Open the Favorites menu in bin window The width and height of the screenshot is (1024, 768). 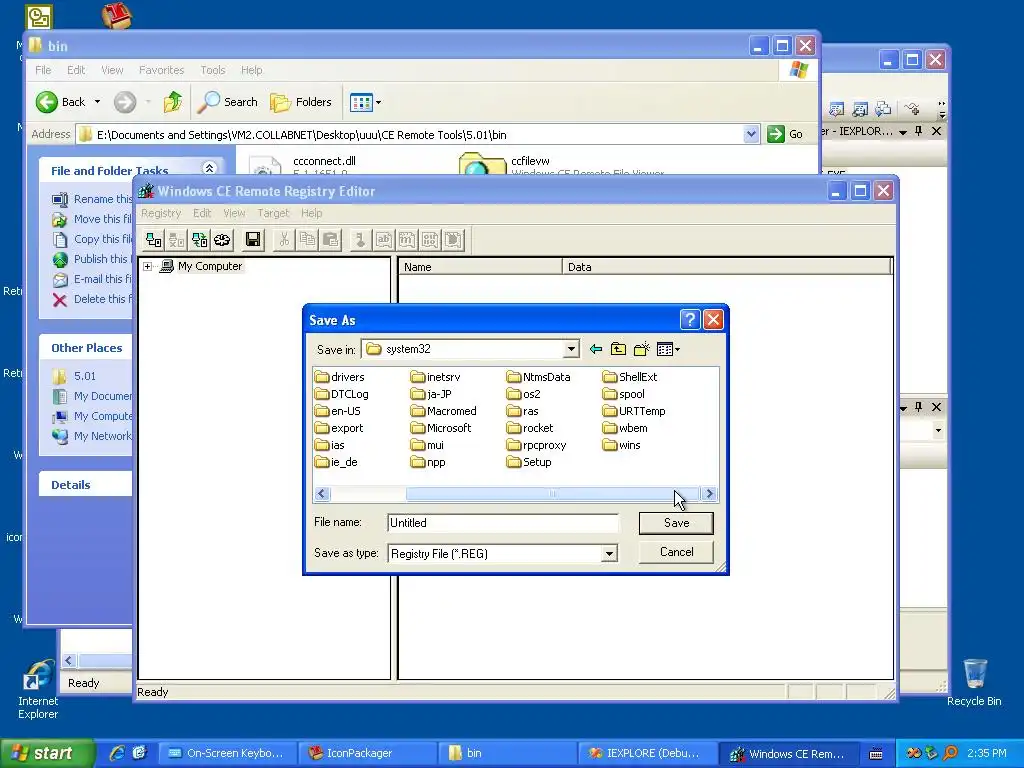161,70
